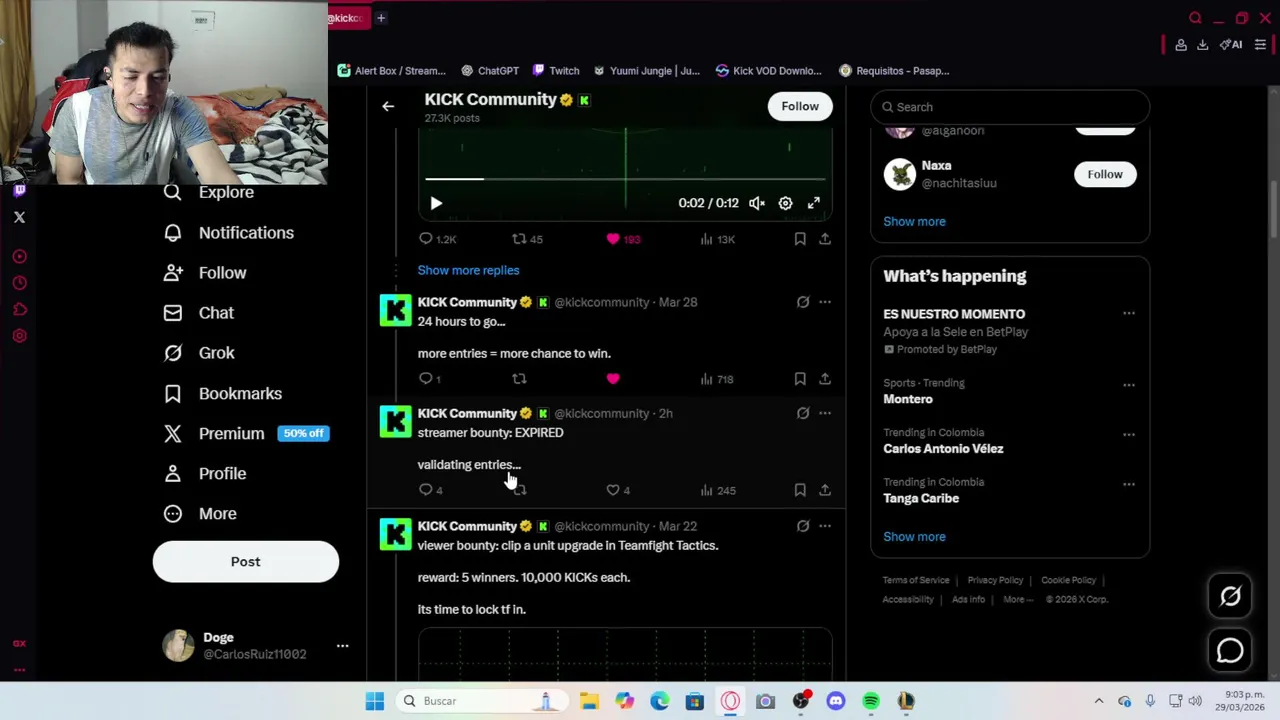Open Discord from the Windows taskbar

point(836,701)
